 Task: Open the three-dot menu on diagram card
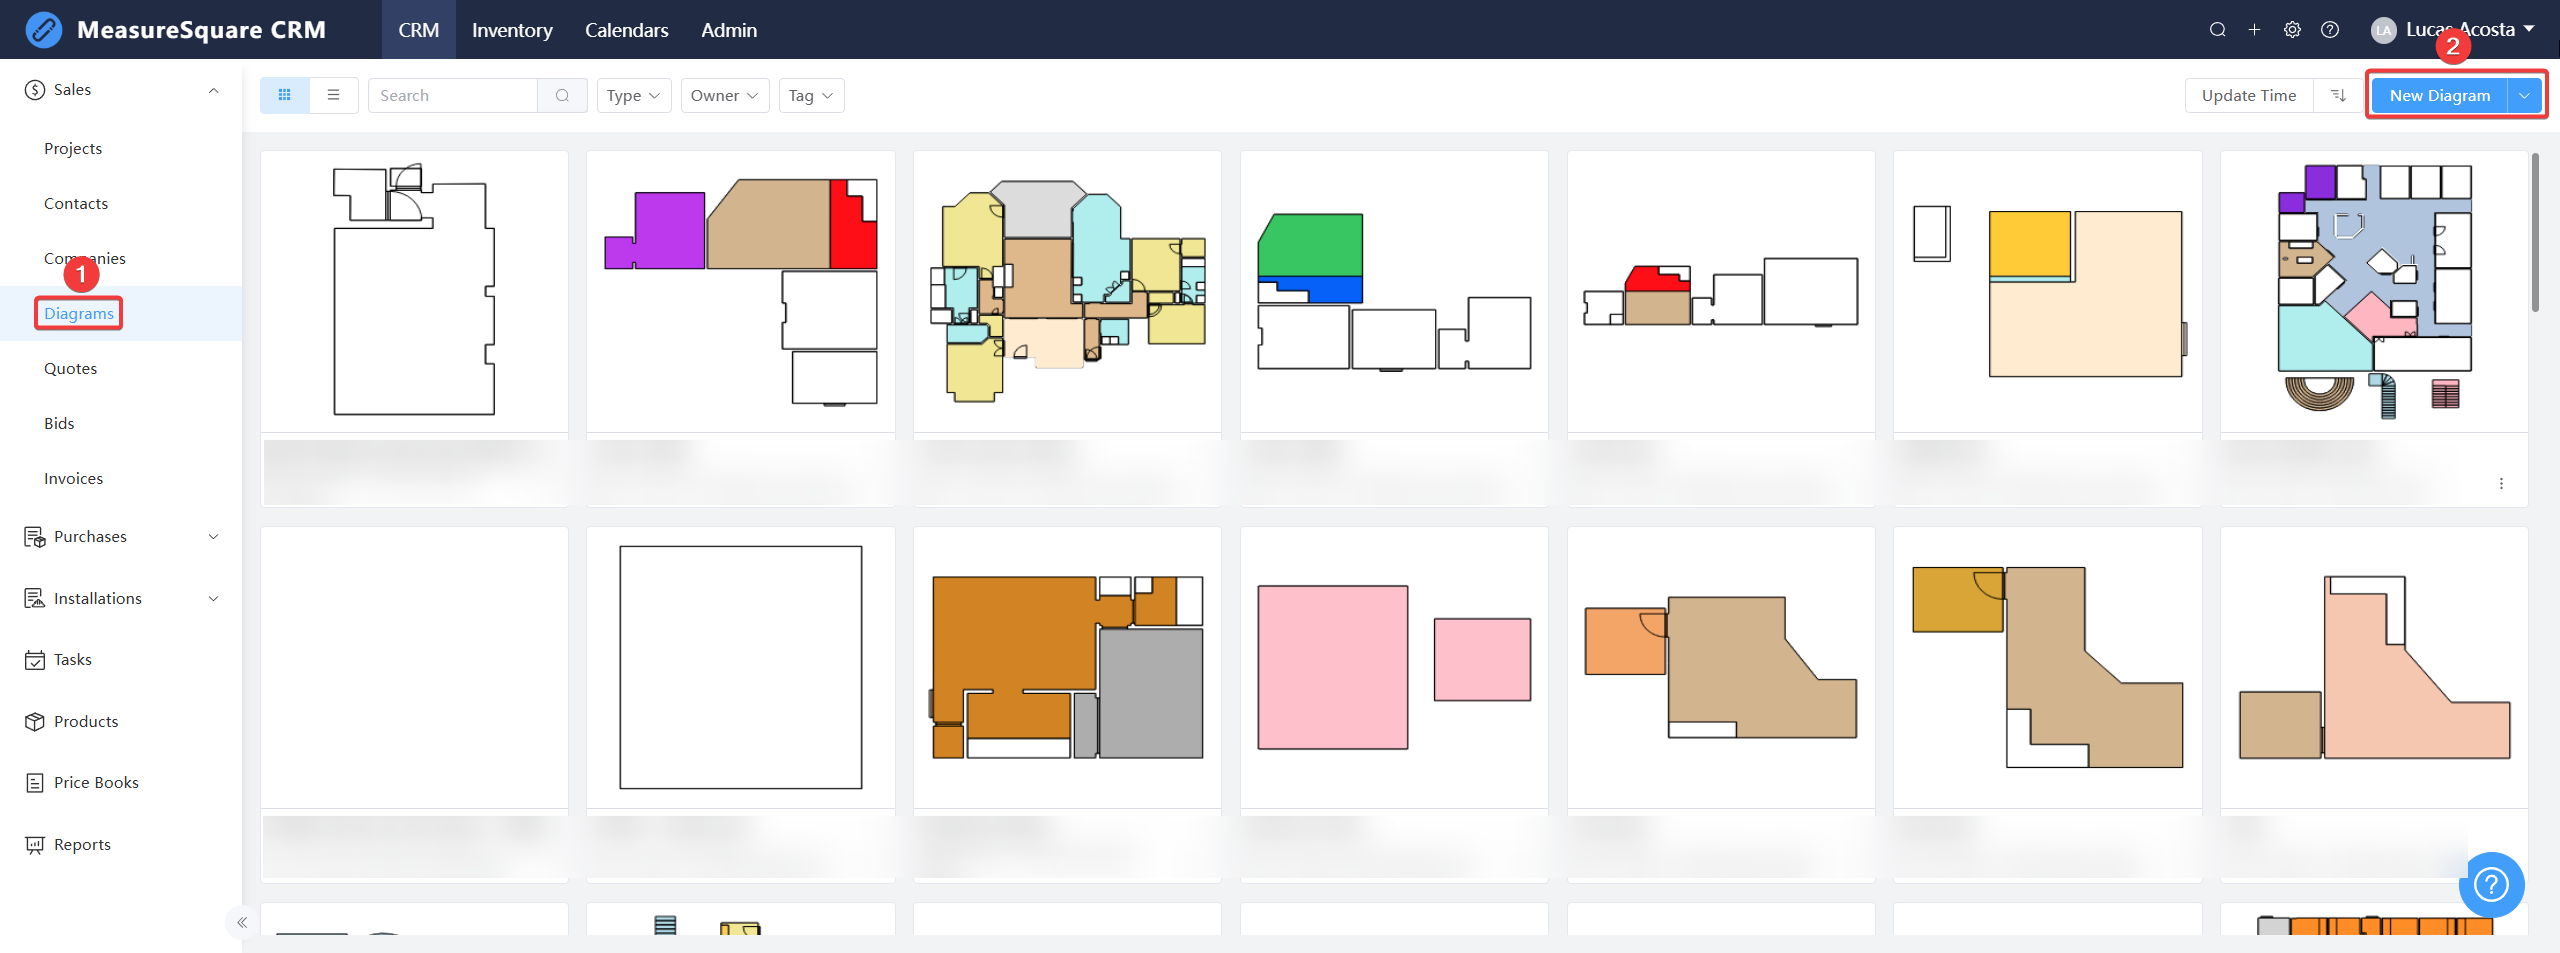point(2501,484)
